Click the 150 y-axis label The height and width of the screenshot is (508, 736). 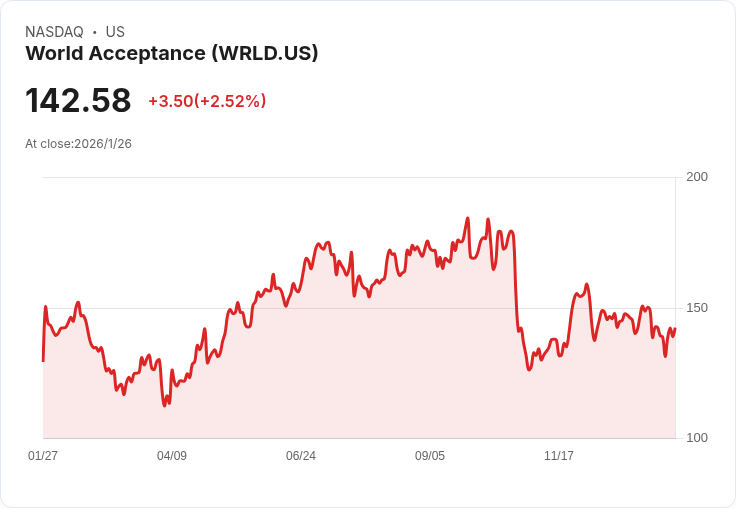[697, 308]
